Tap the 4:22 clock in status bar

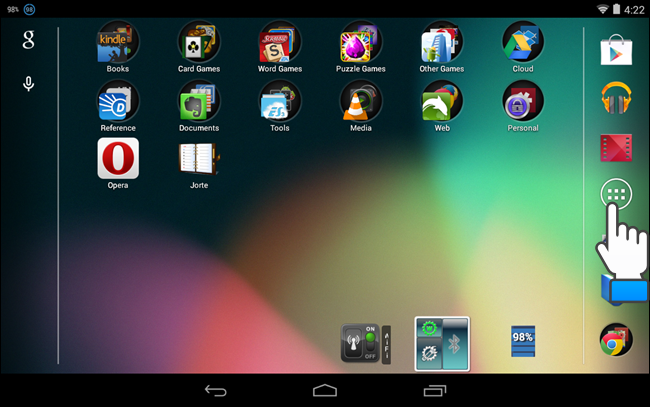point(634,10)
